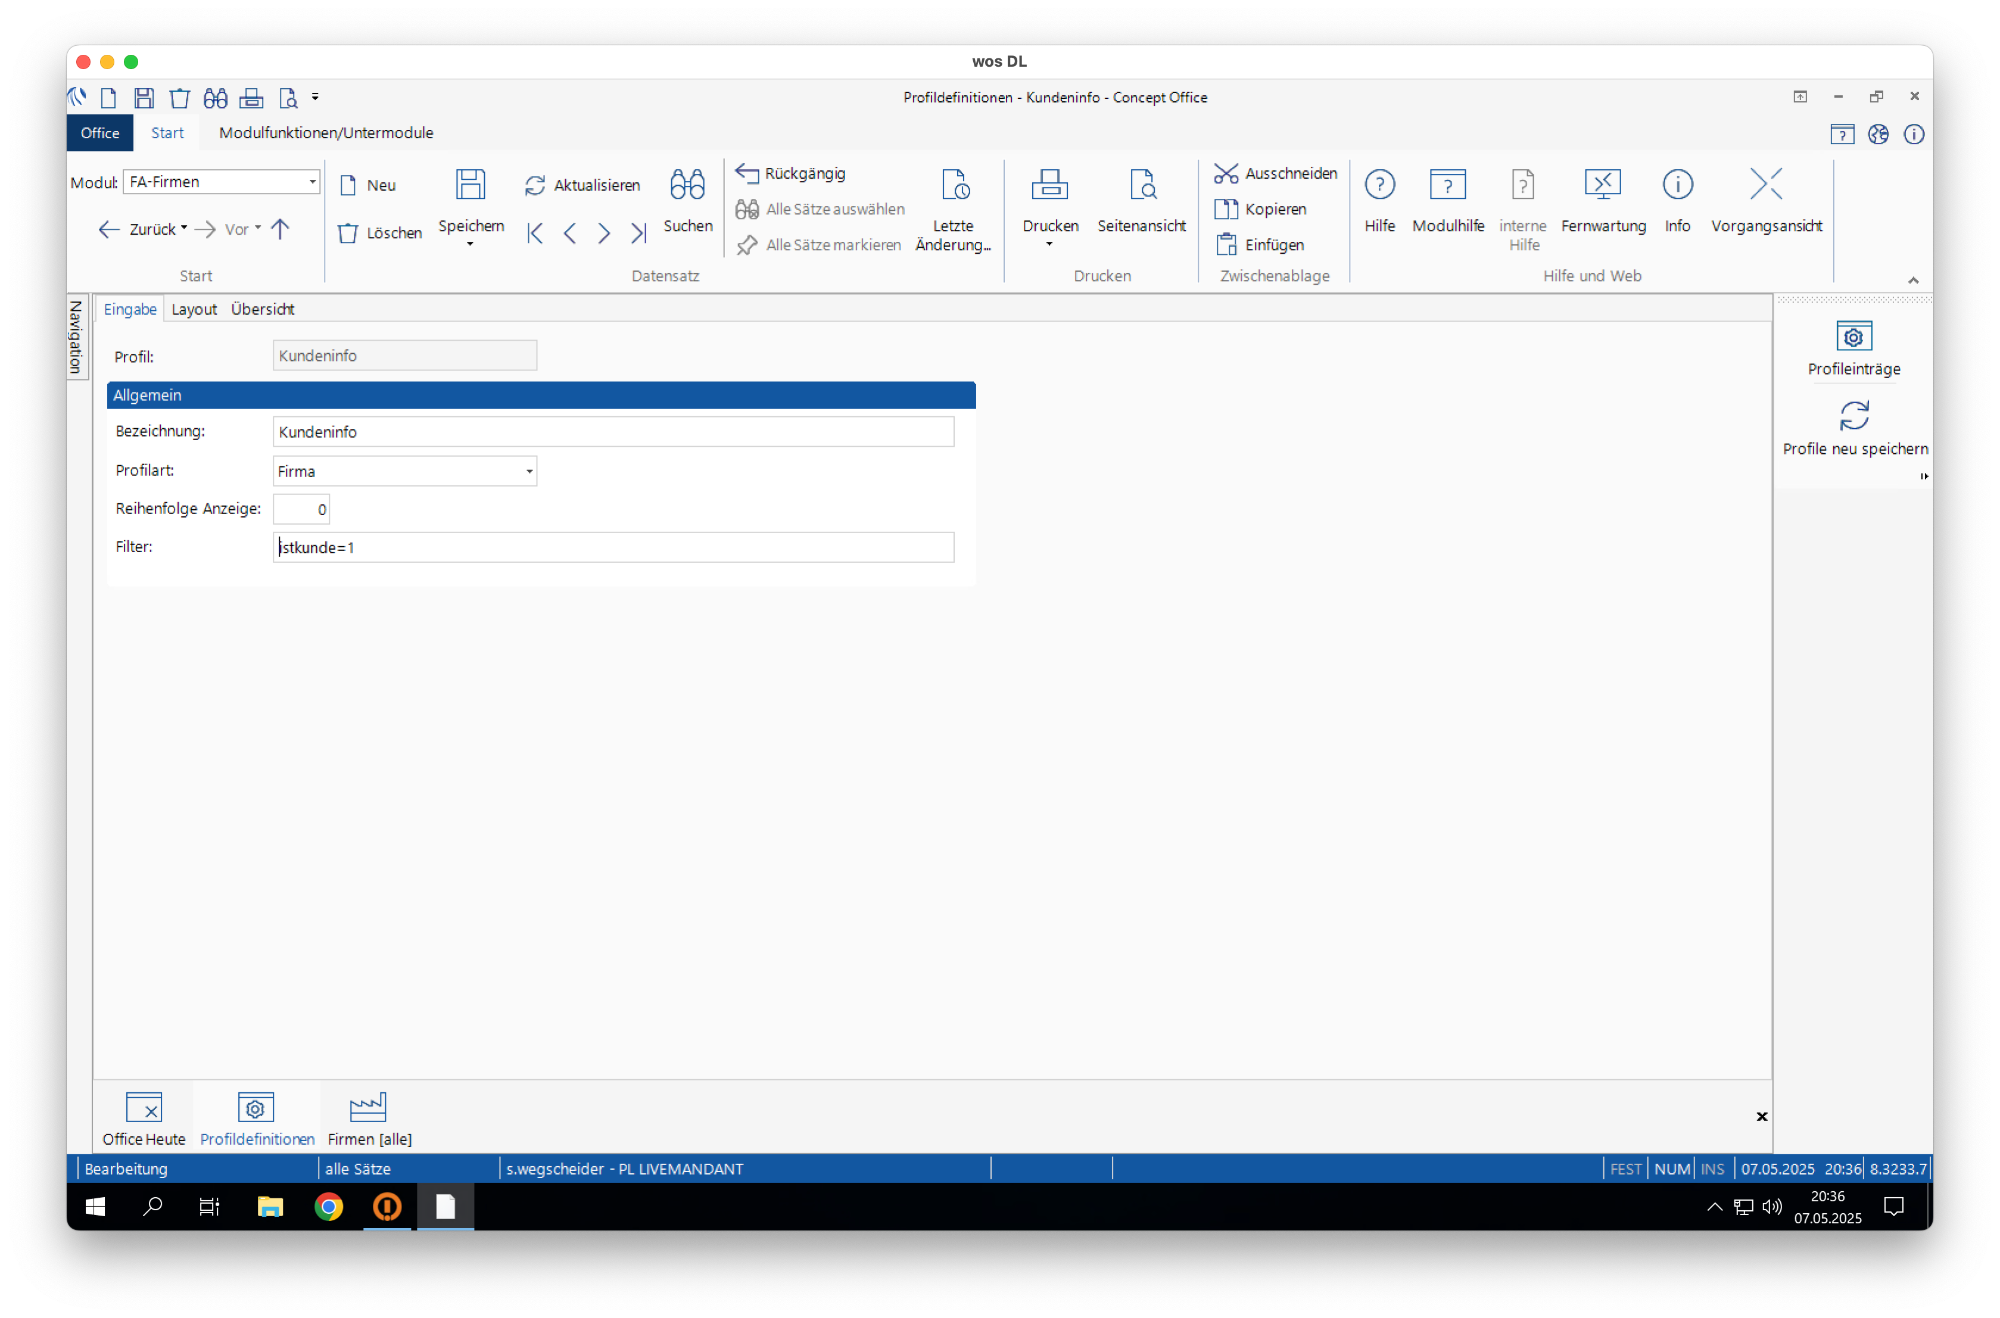Jump to the first record
The height and width of the screenshot is (1318, 2000).
tap(535, 233)
